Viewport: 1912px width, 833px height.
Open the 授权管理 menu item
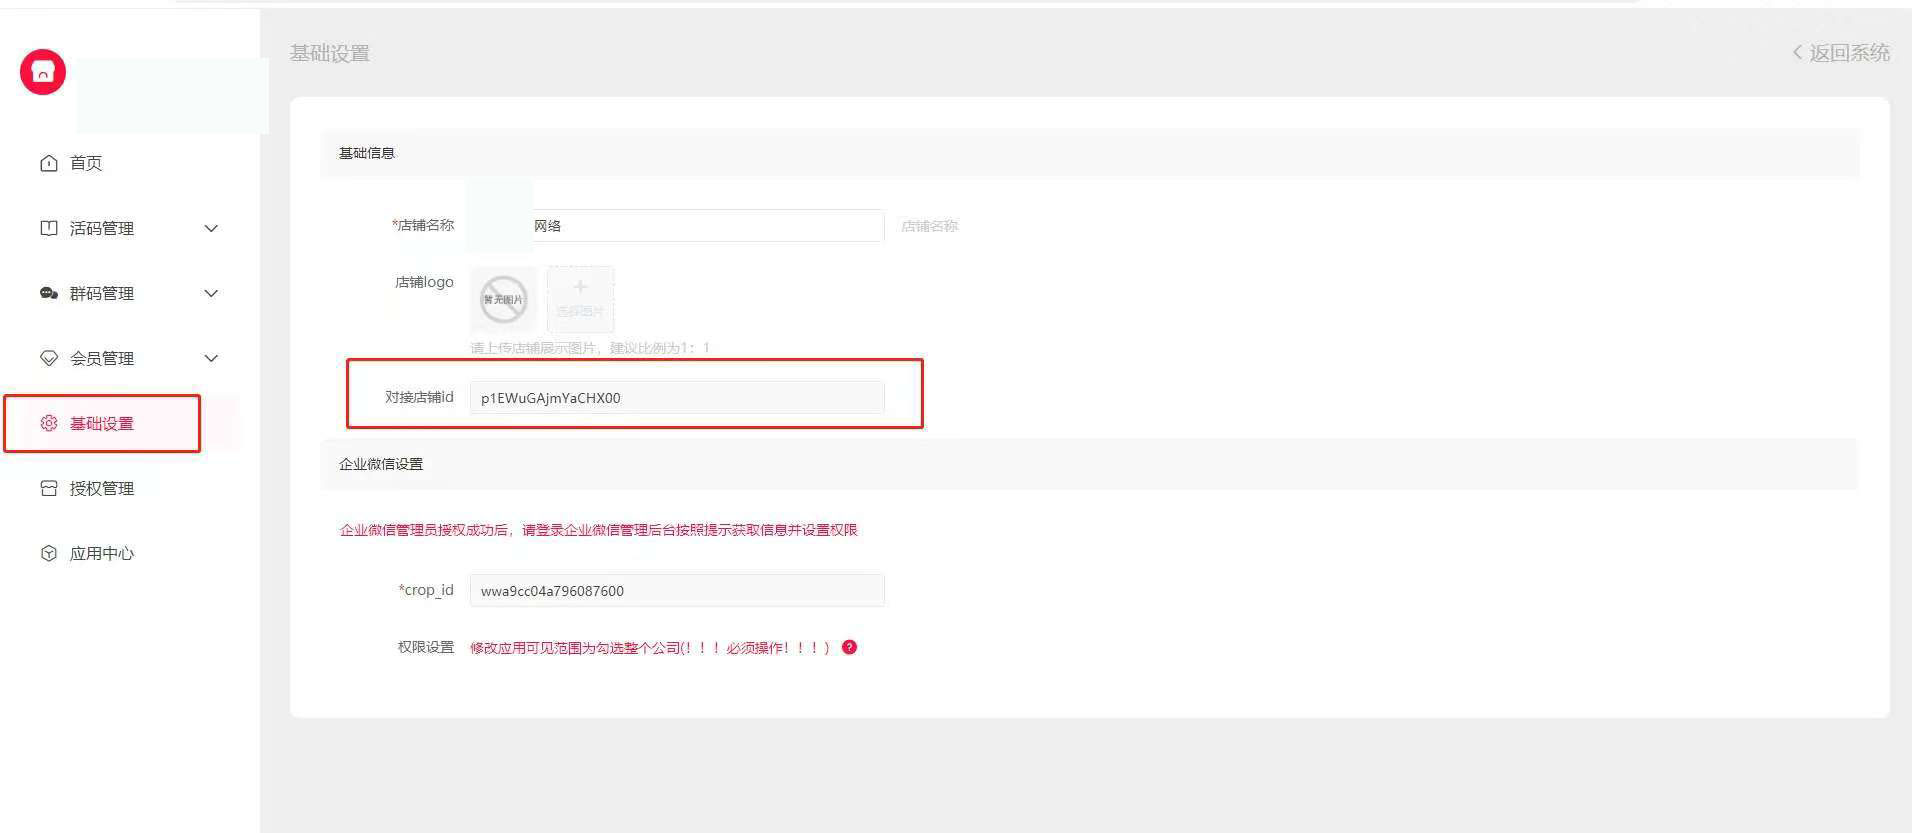[102, 488]
